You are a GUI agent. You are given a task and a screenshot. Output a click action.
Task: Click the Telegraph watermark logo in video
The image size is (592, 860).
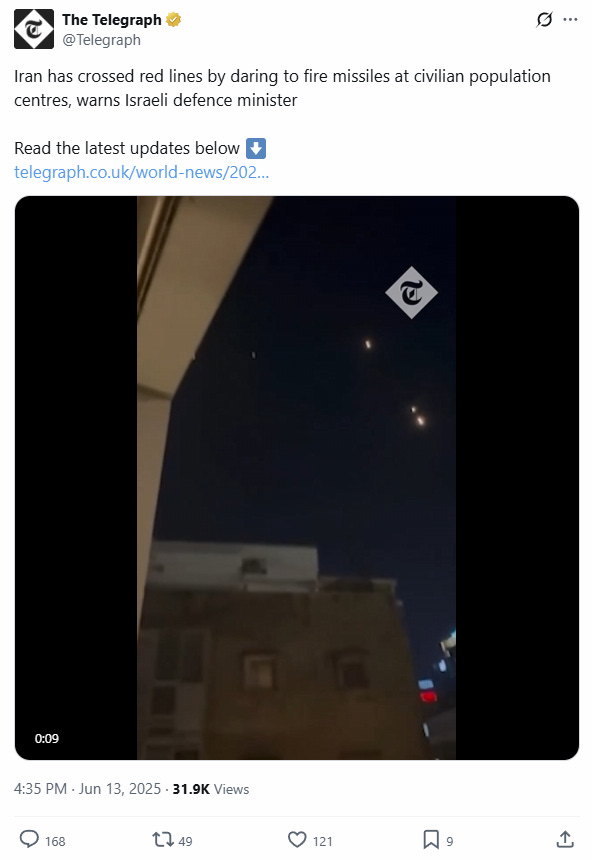click(x=411, y=292)
